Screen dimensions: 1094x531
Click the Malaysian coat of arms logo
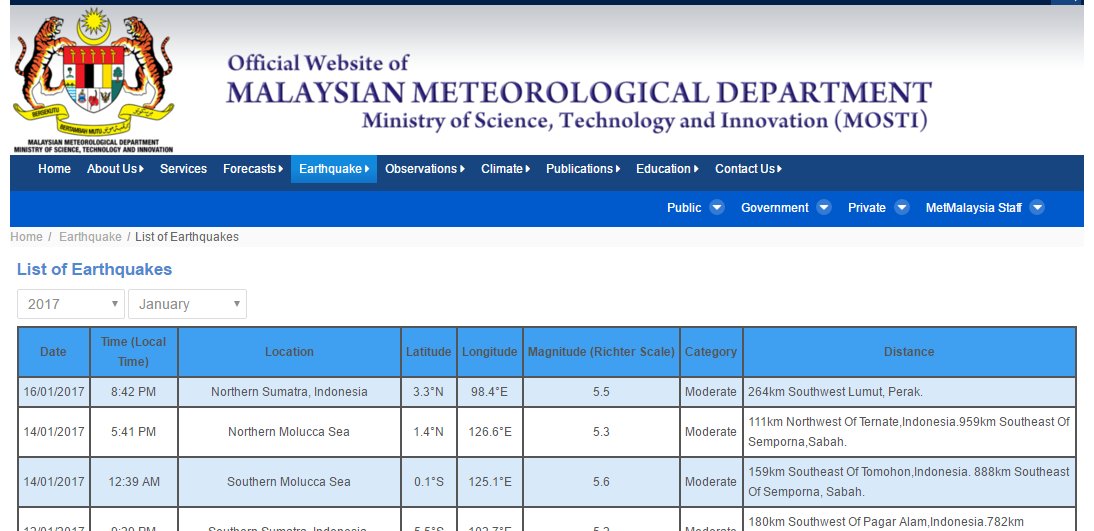tap(93, 80)
